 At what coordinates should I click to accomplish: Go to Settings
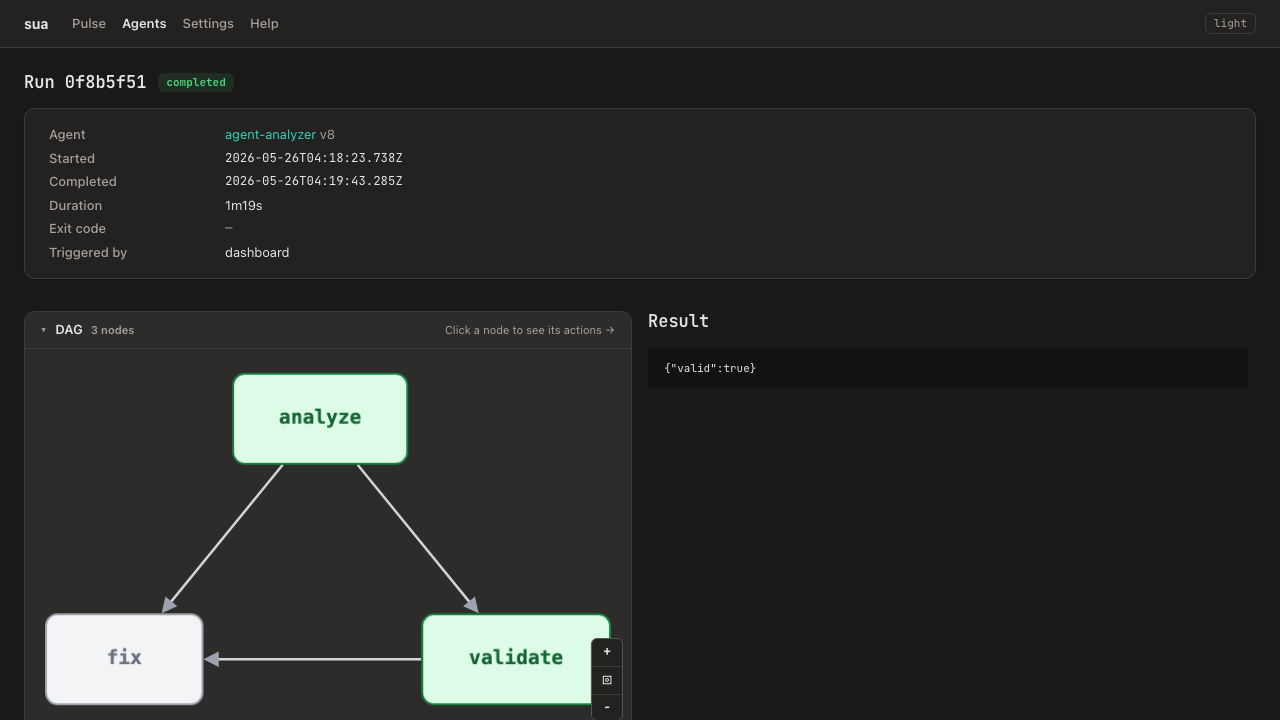(208, 23)
